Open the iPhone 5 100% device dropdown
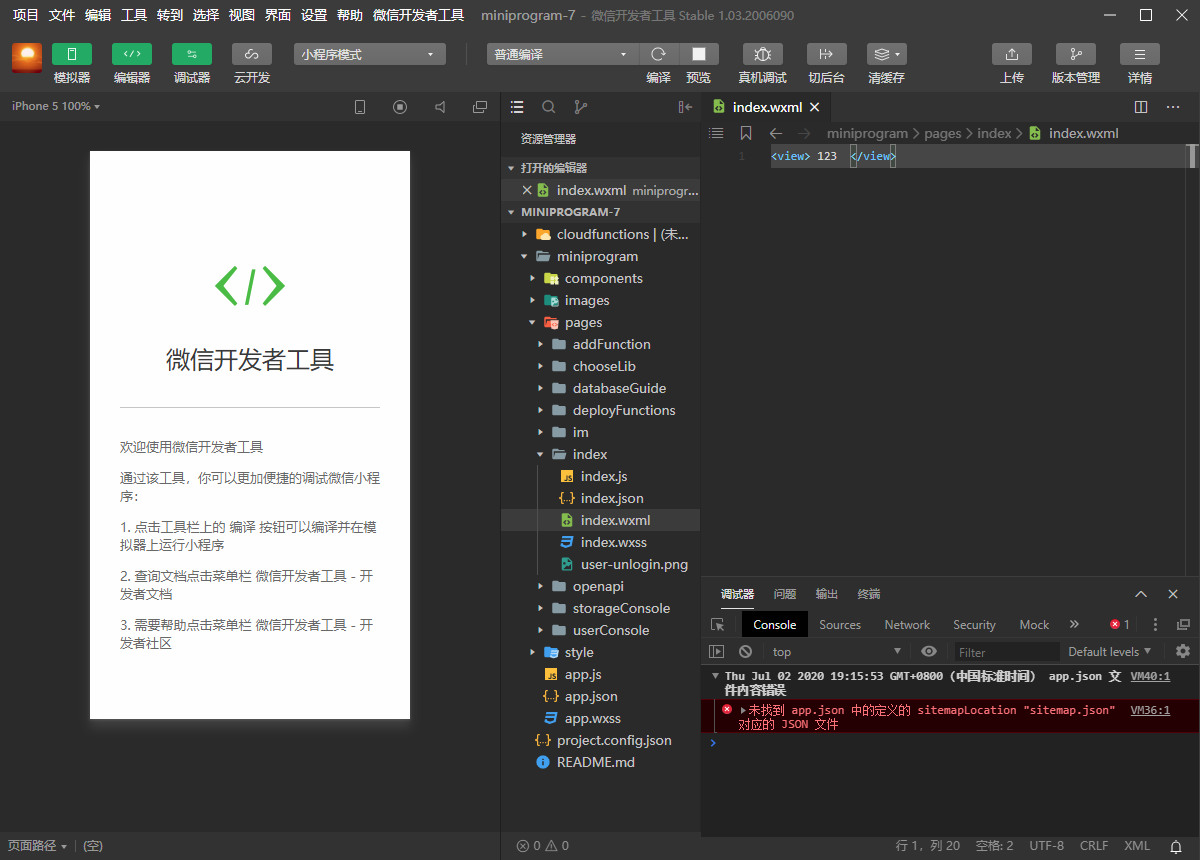Viewport: 1200px width, 860px height. click(x=56, y=106)
